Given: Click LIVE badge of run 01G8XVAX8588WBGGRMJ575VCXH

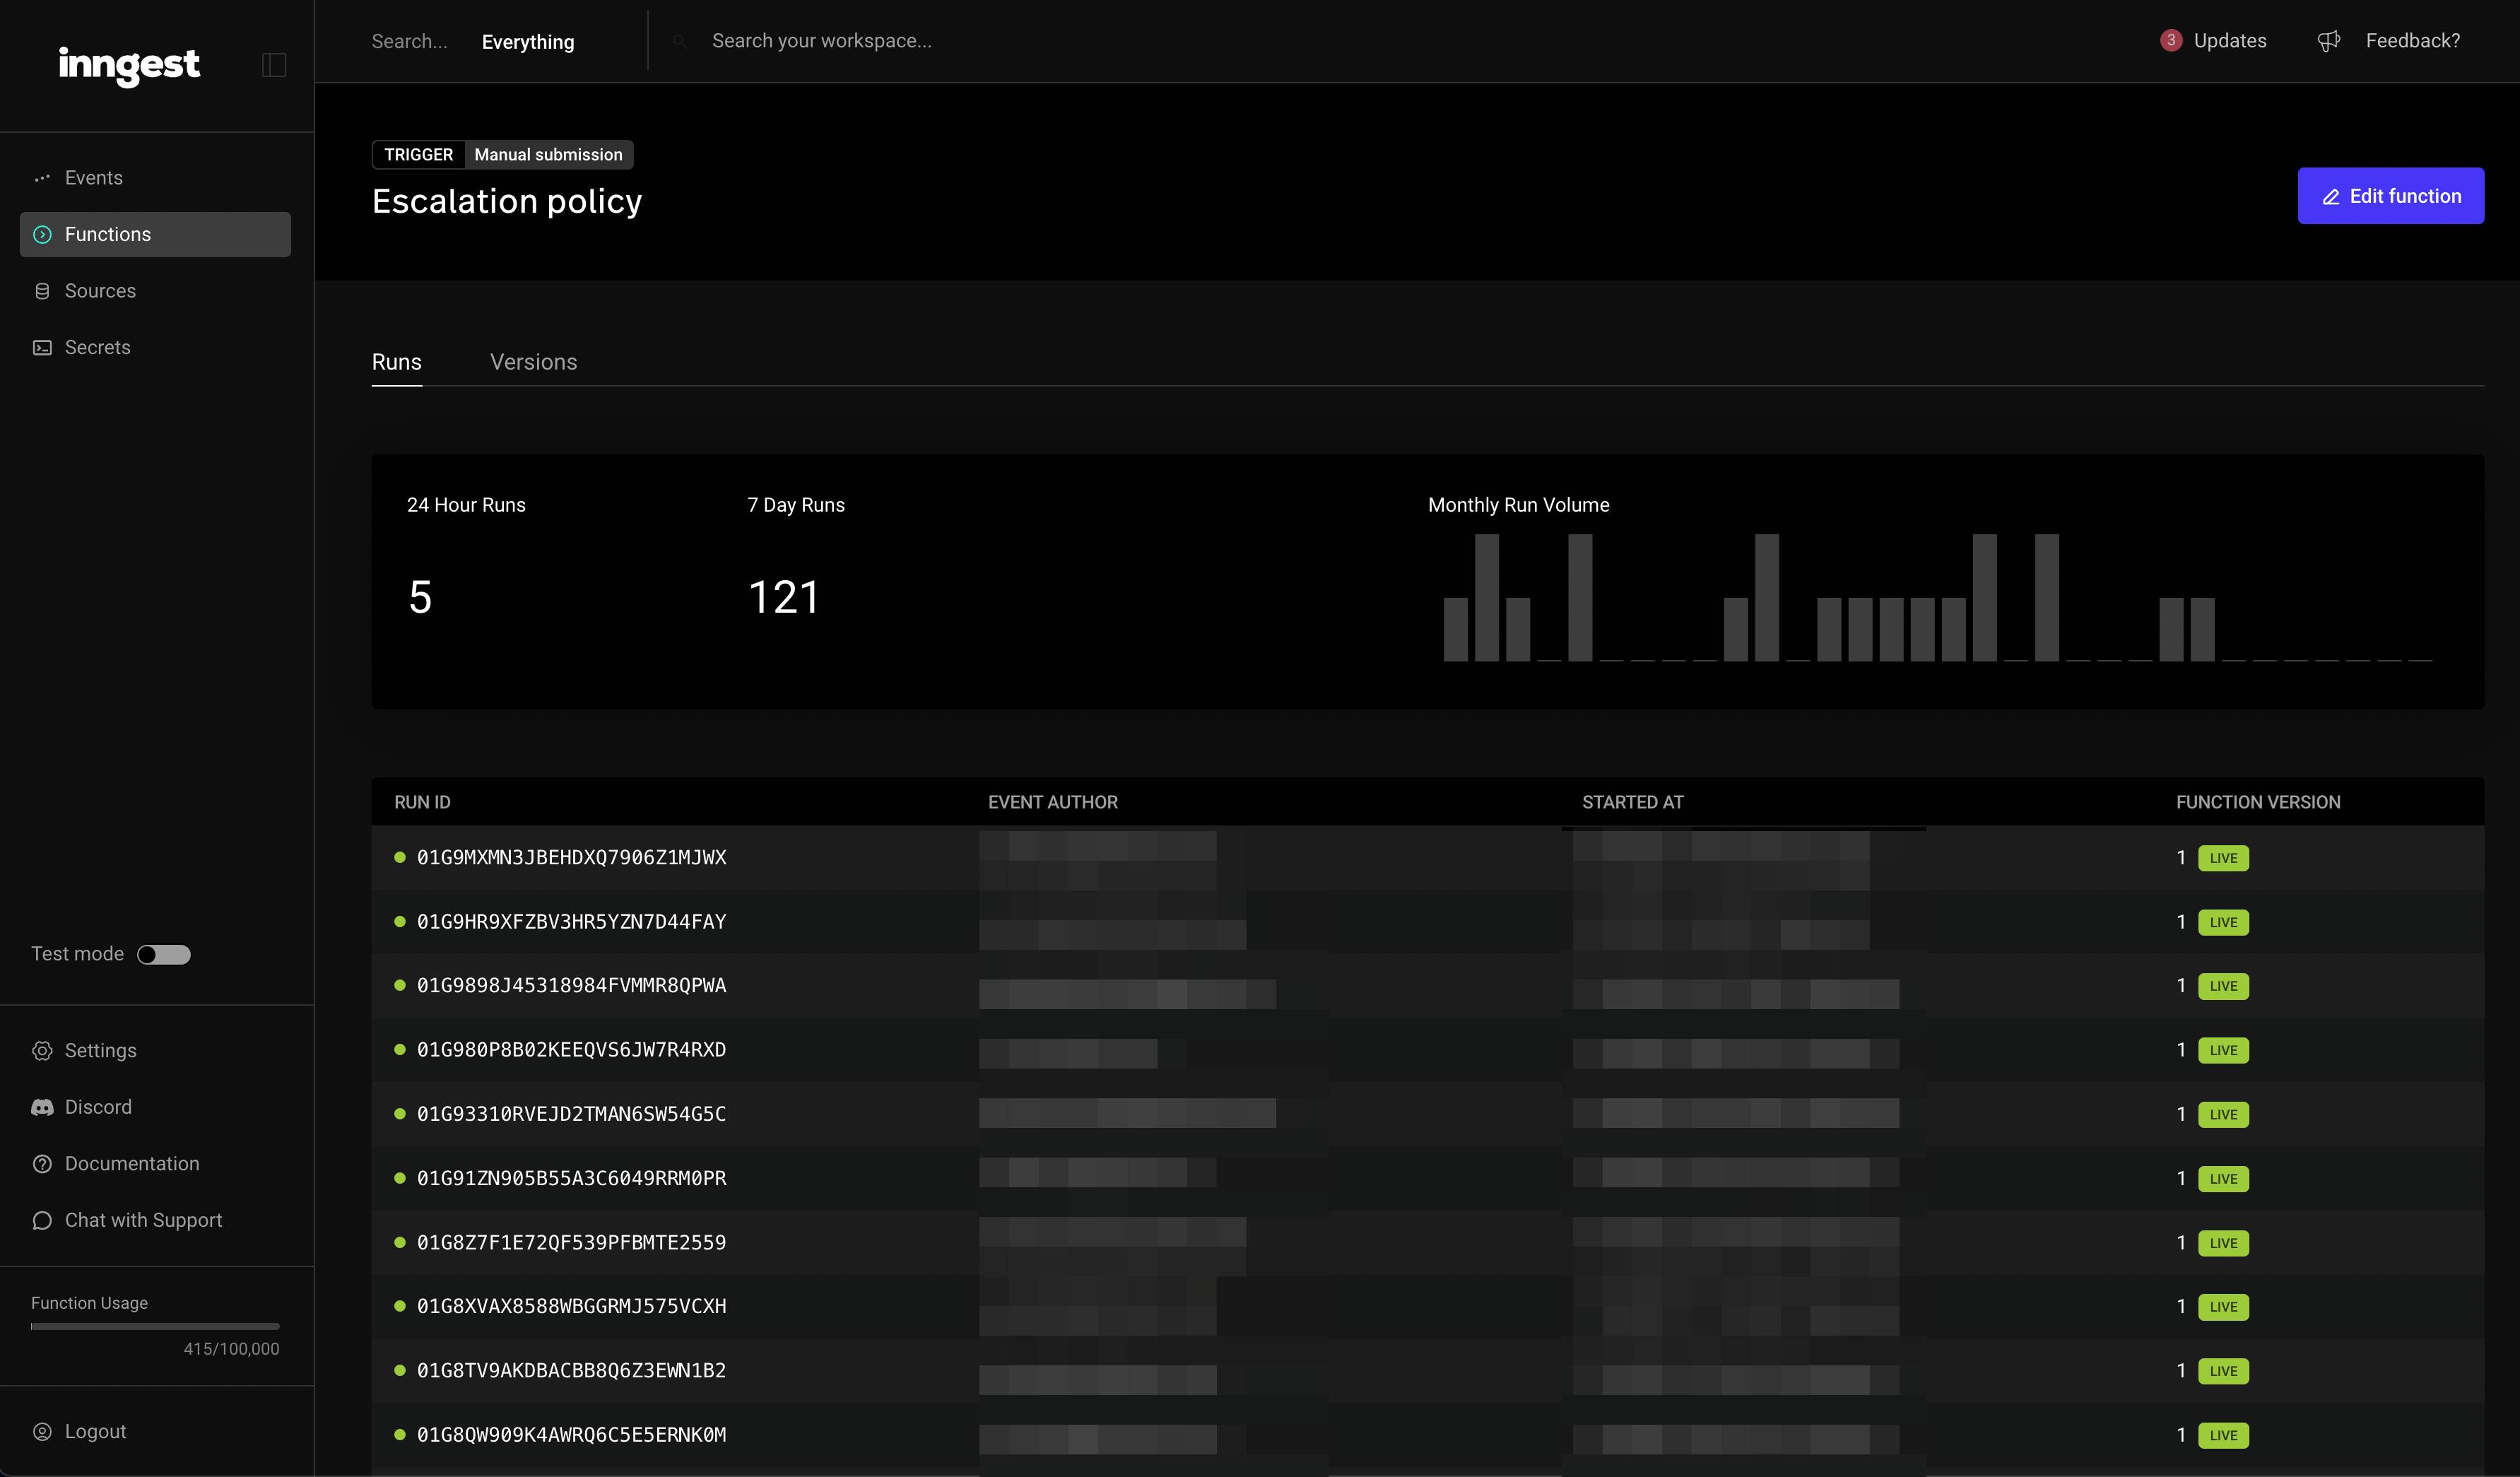Looking at the screenshot, I should (2223, 1307).
